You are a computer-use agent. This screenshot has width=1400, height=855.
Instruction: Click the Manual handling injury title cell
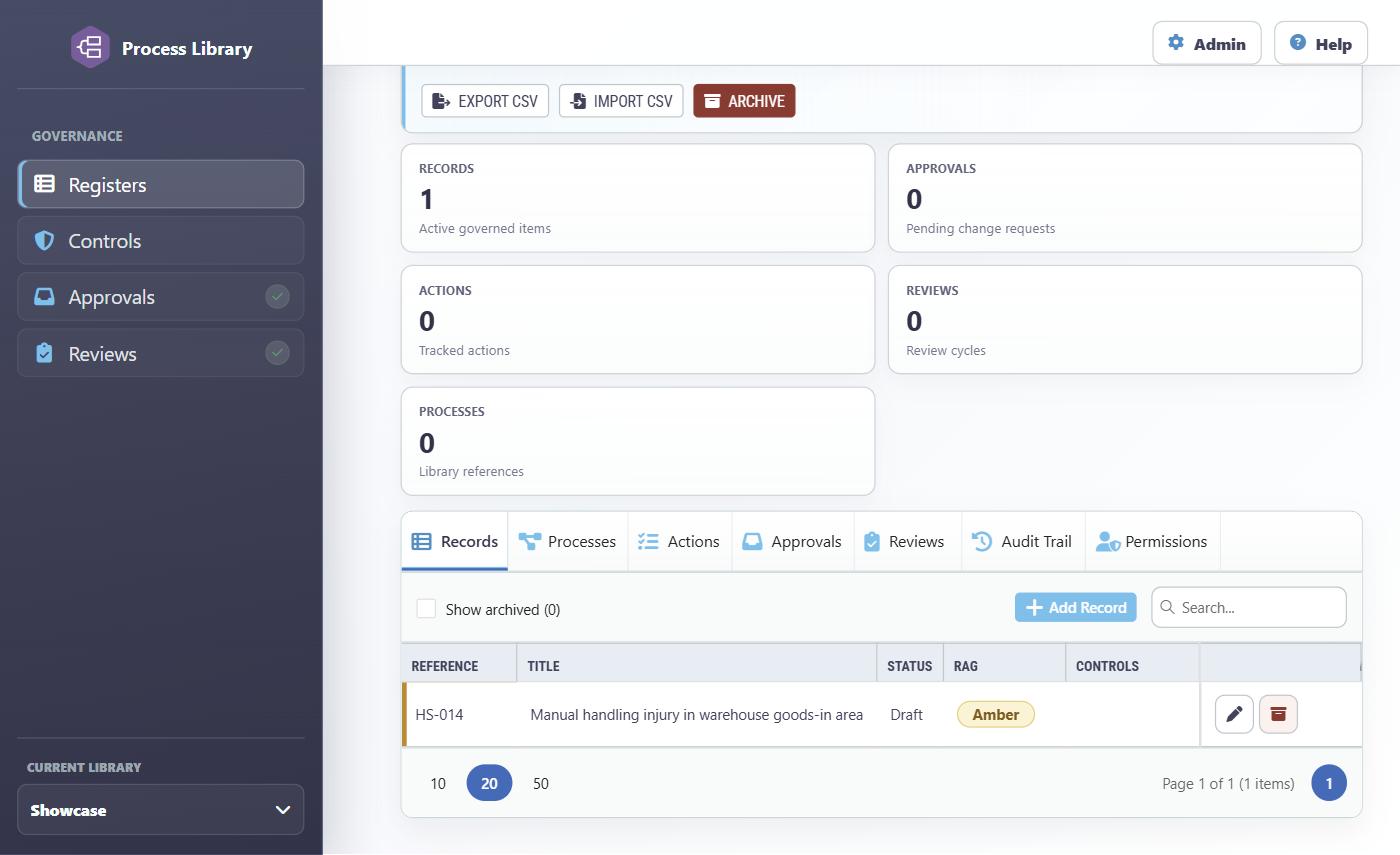point(697,714)
